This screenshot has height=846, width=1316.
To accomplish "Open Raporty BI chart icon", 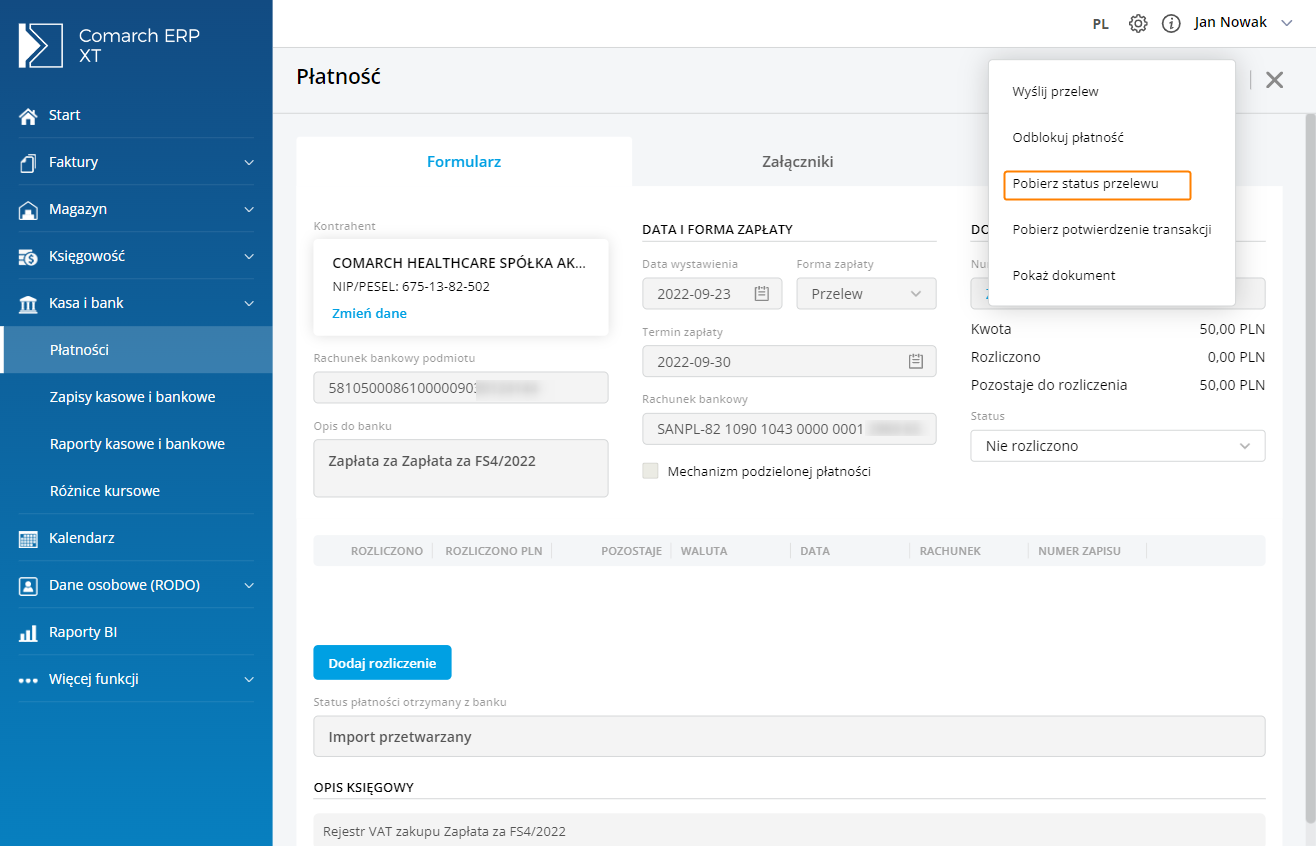I will point(28,633).
